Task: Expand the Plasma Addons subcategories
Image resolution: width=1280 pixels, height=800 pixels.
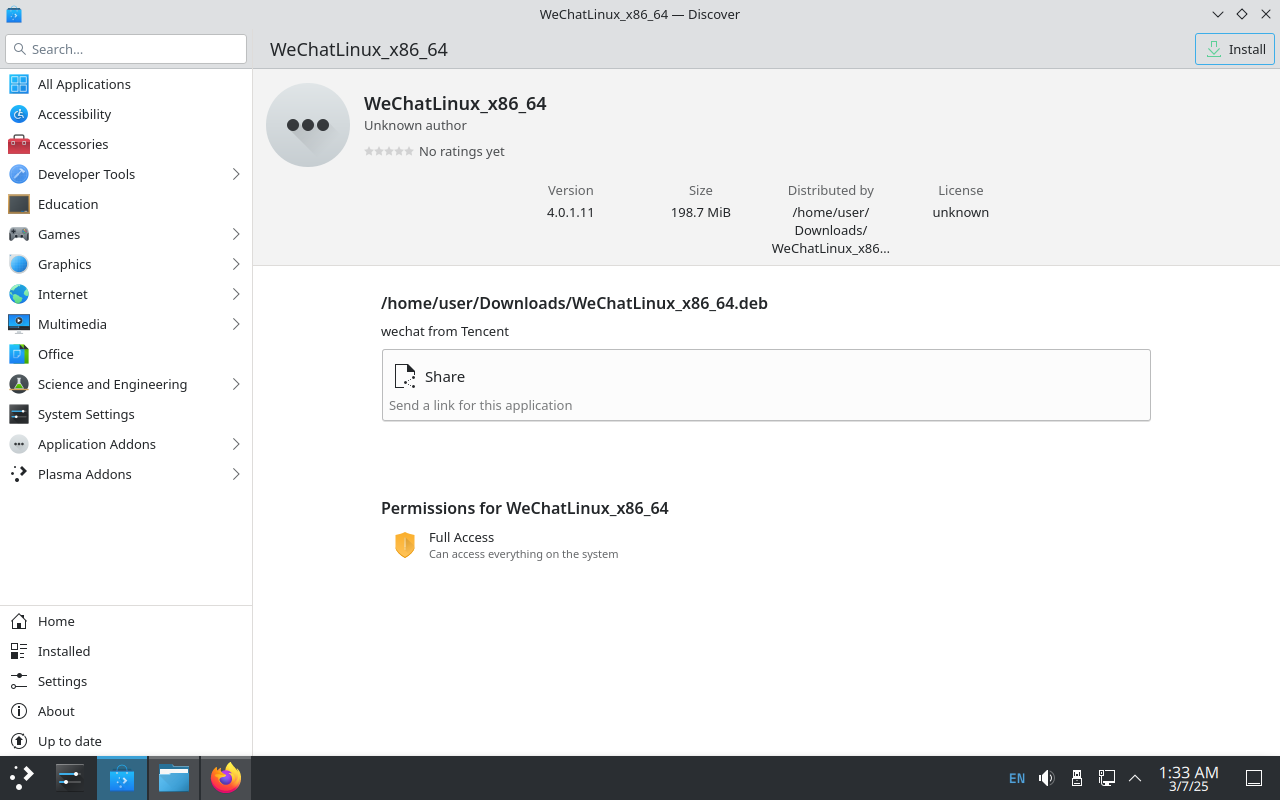Action: coord(236,474)
